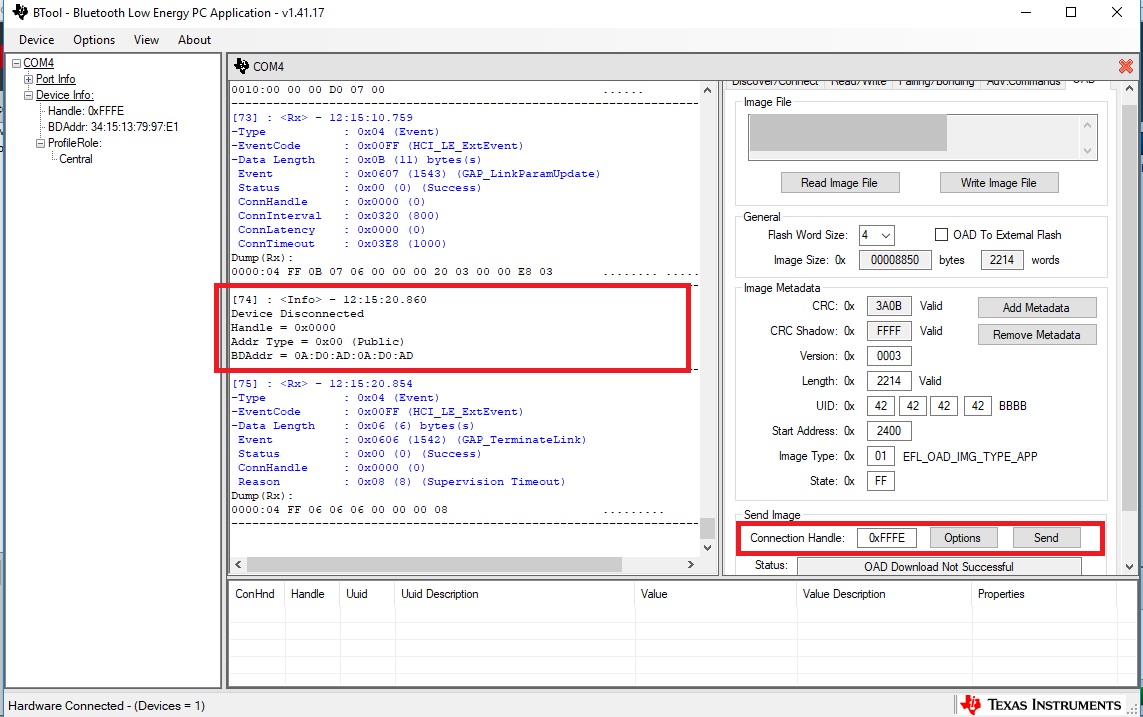Enable OAD To External Flash checkbox

click(941, 235)
